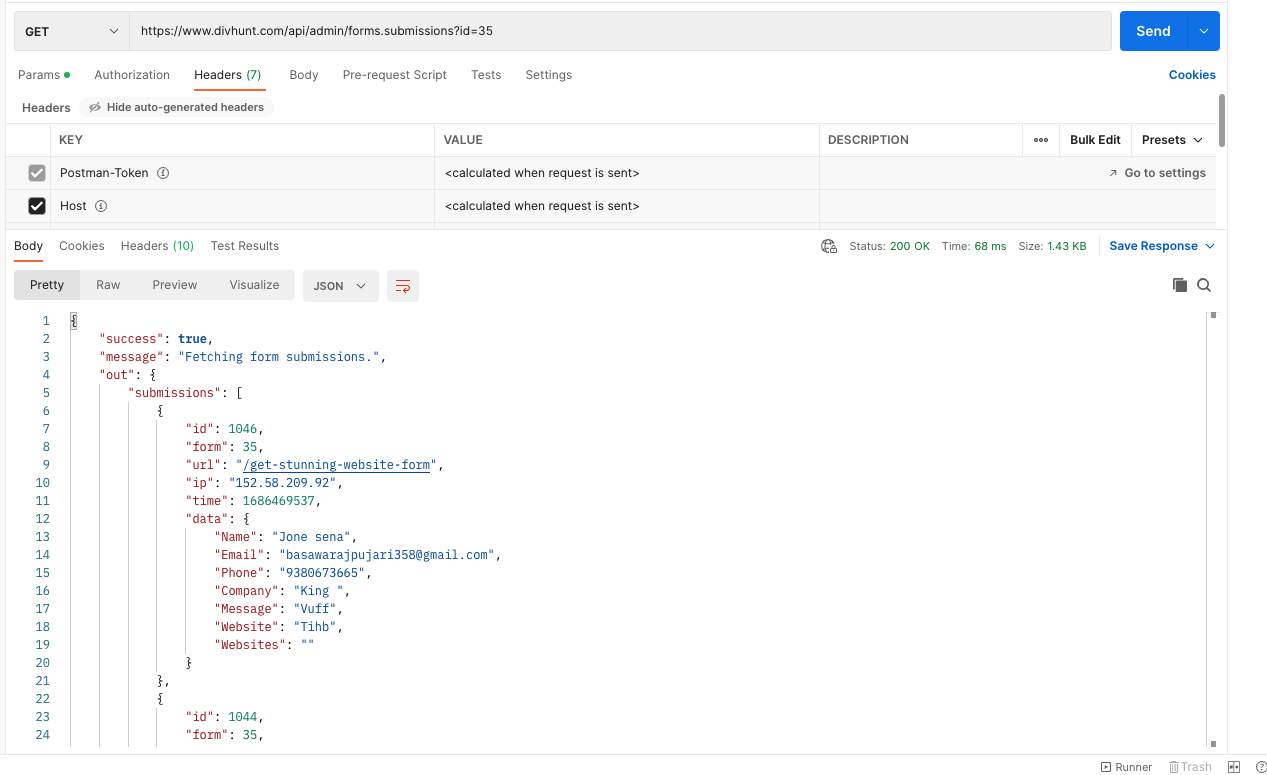This screenshot has width=1267, height=775.
Task: Click the search icon in response panel
Action: (x=1204, y=285)
